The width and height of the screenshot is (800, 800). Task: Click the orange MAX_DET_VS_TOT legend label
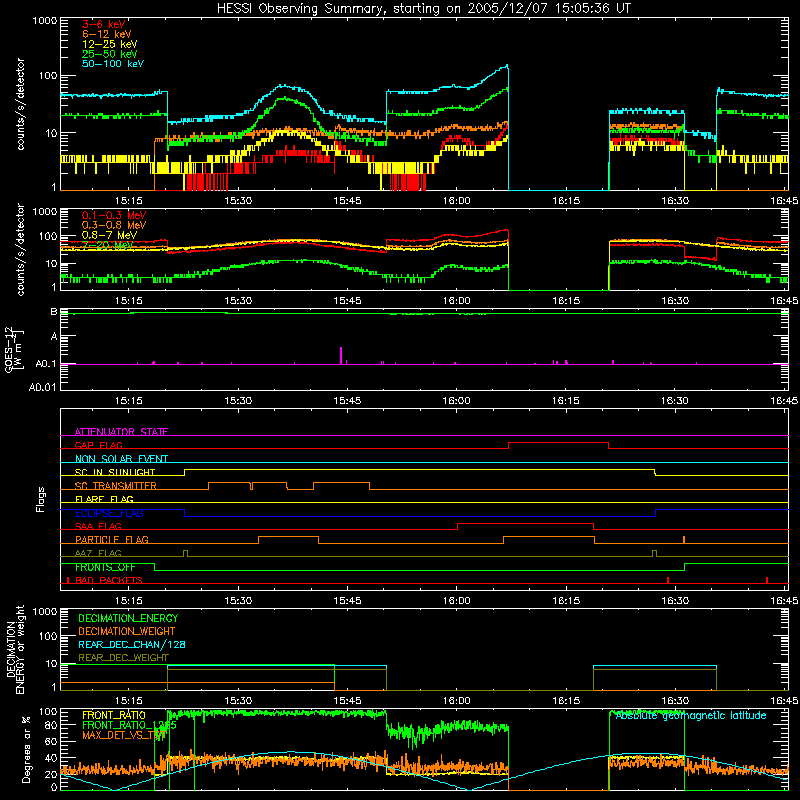tap(123, 735)
